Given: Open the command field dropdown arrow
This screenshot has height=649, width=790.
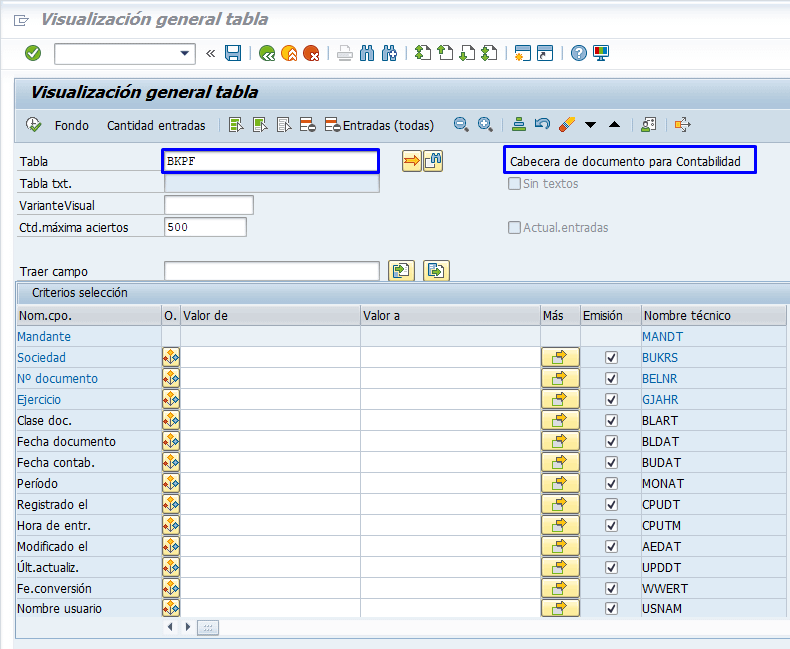Looking at the screenshot, I should 185,54.
